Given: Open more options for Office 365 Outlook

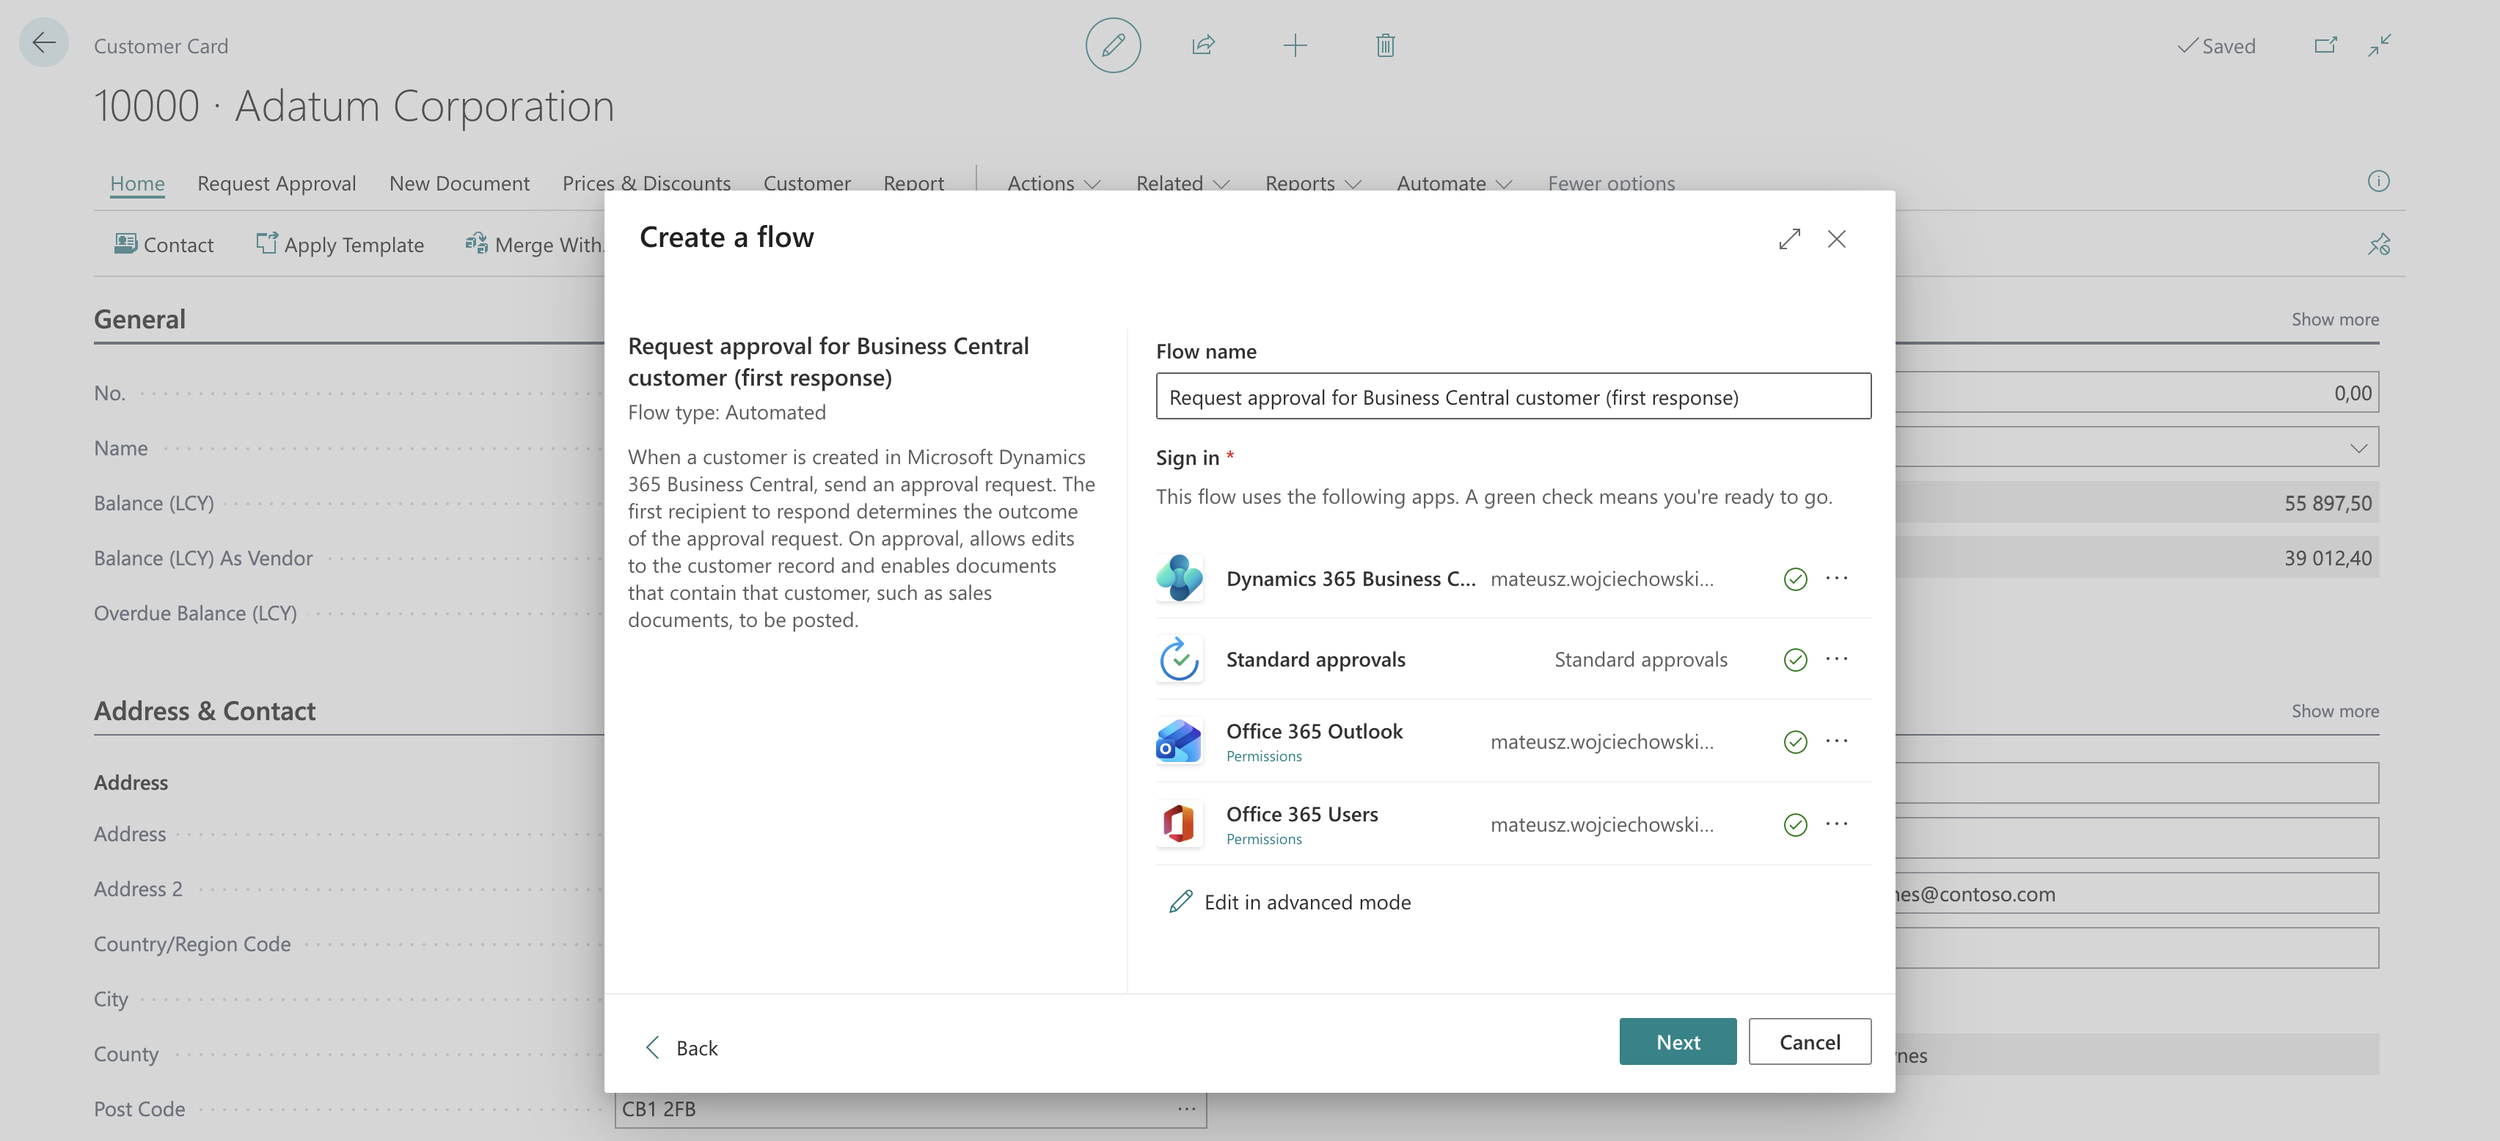Looking at the screenshot, I should pyautogui.click(x=1837, y=741).
